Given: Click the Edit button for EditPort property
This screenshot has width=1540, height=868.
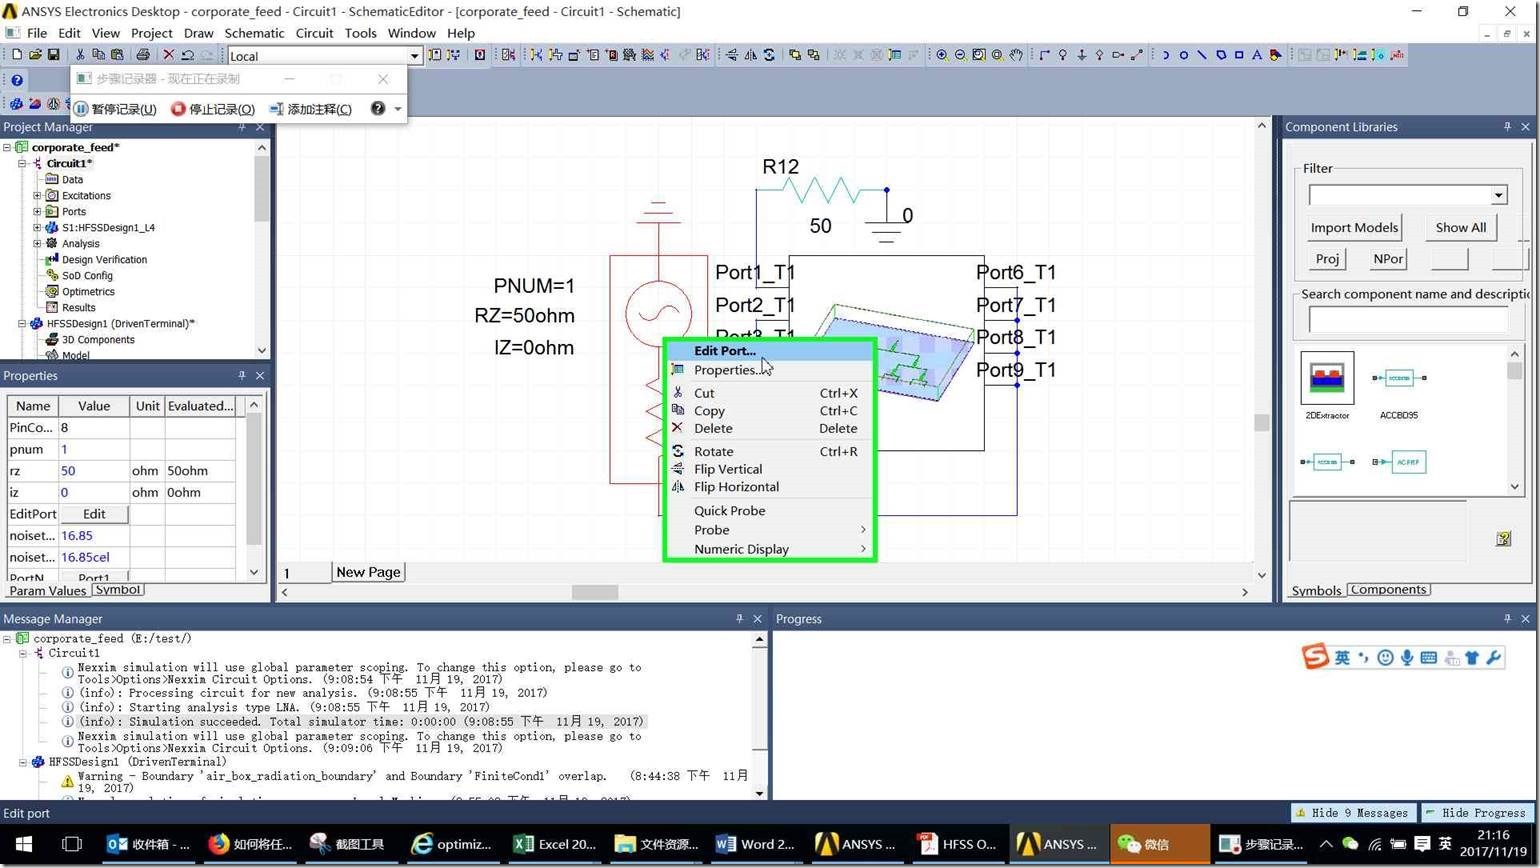Looking at the screenshot, I should point(94,514).
